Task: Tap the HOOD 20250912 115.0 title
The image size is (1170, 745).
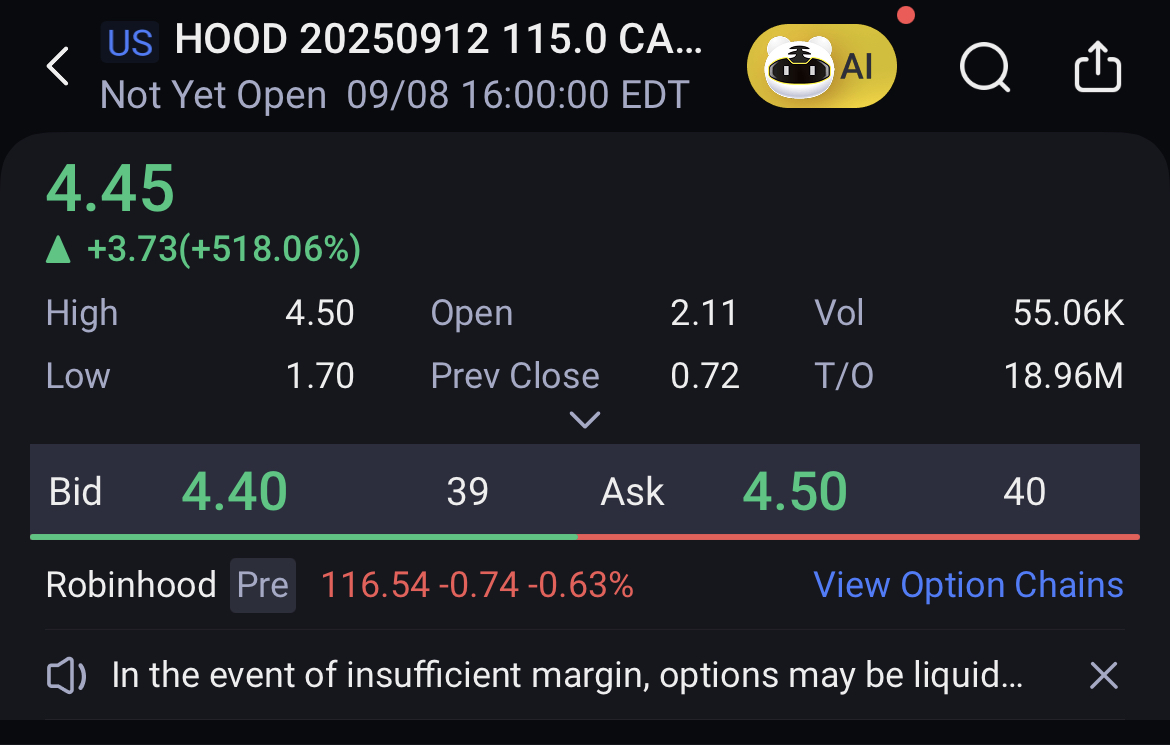Action: coord(439,39)
